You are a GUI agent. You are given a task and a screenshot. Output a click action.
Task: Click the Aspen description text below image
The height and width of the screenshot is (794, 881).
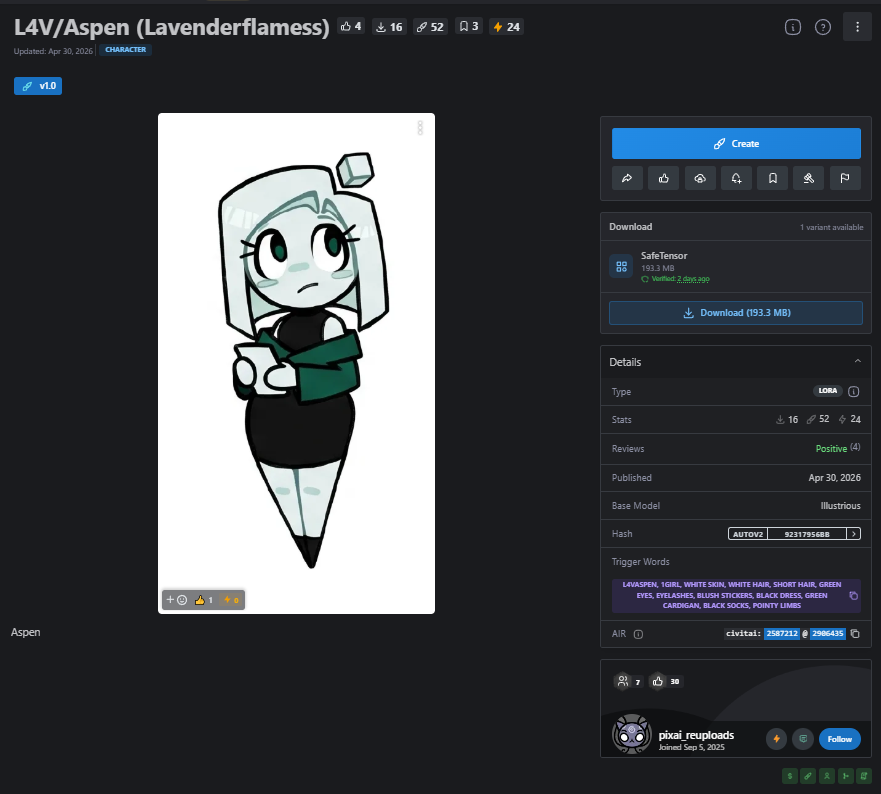tap(25, 632)
